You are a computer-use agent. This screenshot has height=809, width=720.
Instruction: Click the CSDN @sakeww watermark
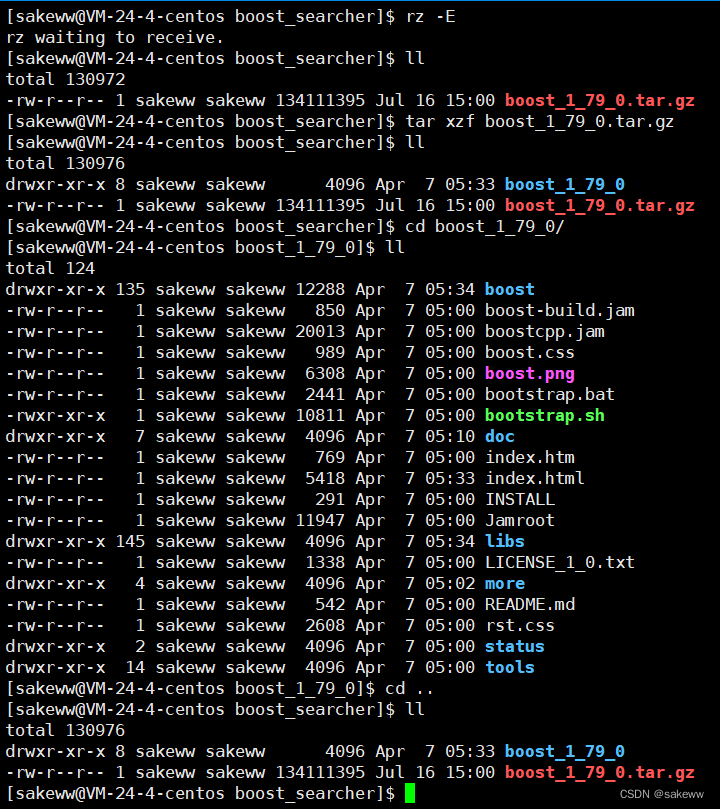click(x=662, y=794)
